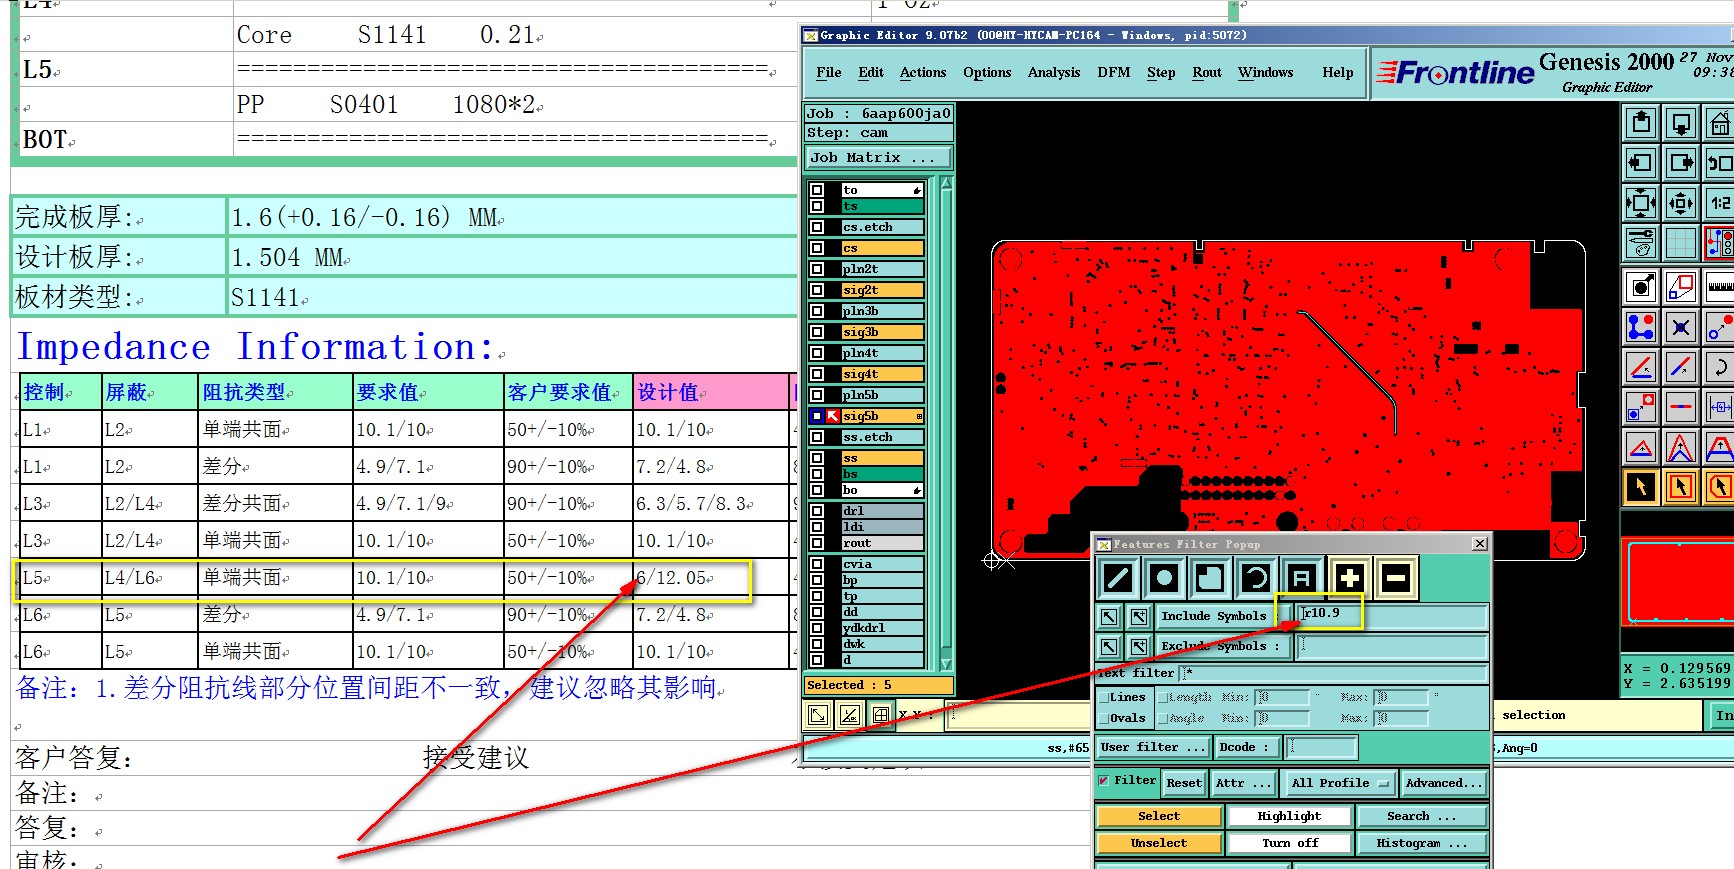Click the board overview thumbnail

1677,584
